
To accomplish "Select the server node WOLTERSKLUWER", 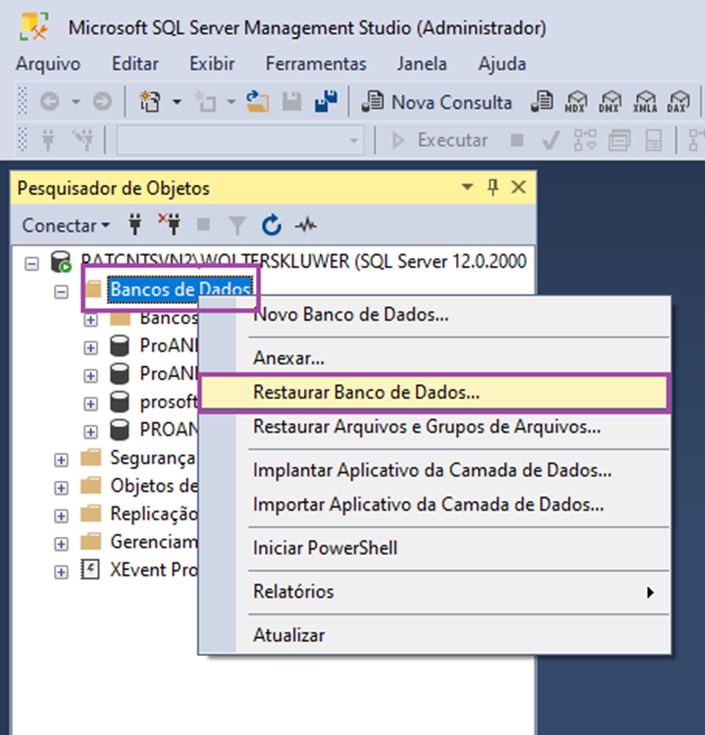I will [x=304, y=261].
